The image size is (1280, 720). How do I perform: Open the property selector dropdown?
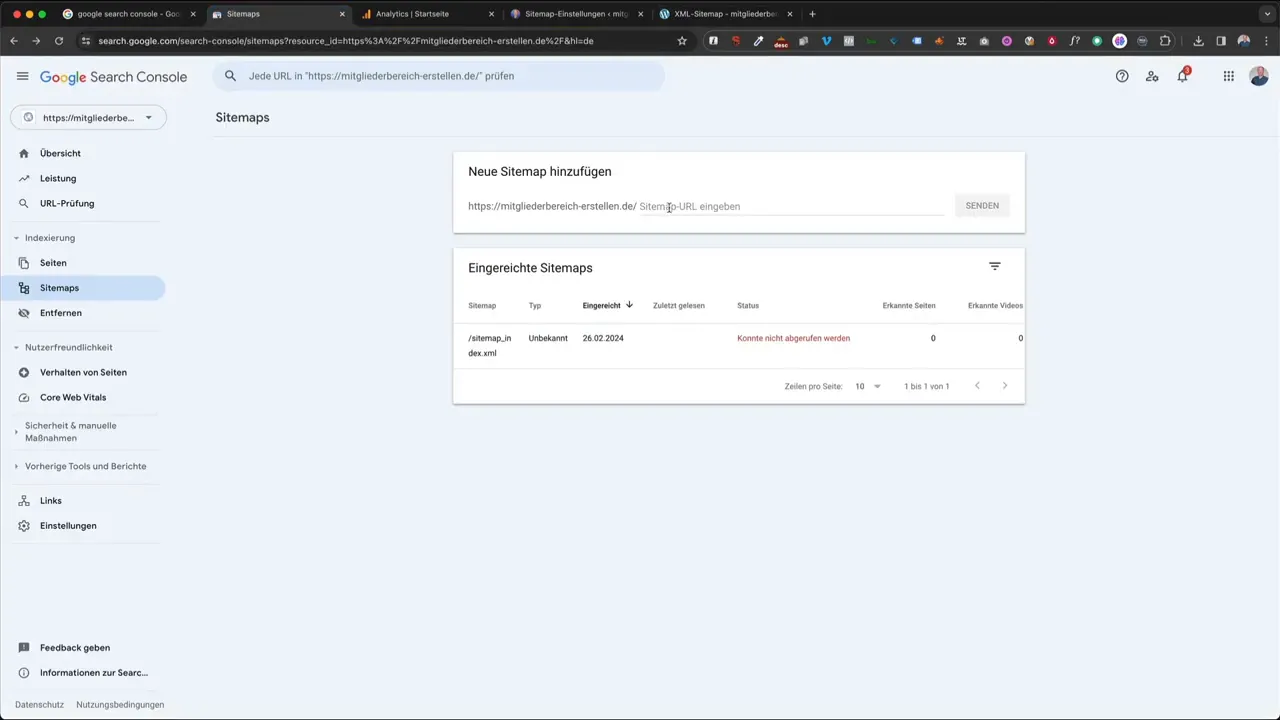(x=88, y=118)
